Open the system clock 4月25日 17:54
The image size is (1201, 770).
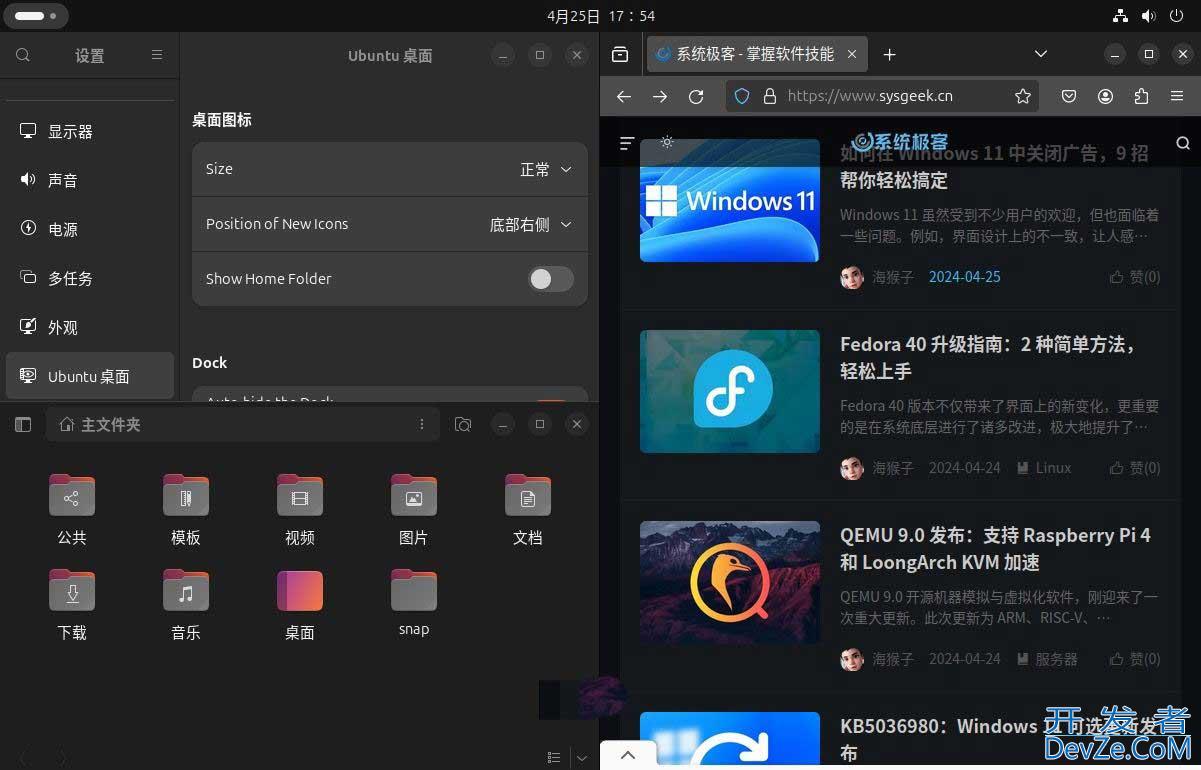(601, 16)
